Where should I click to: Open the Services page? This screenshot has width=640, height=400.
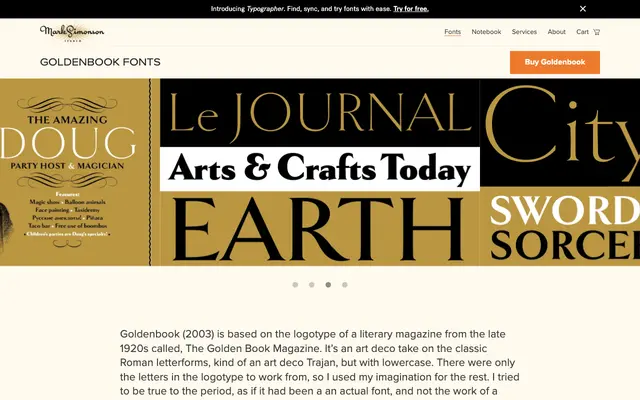coord(524,32)
